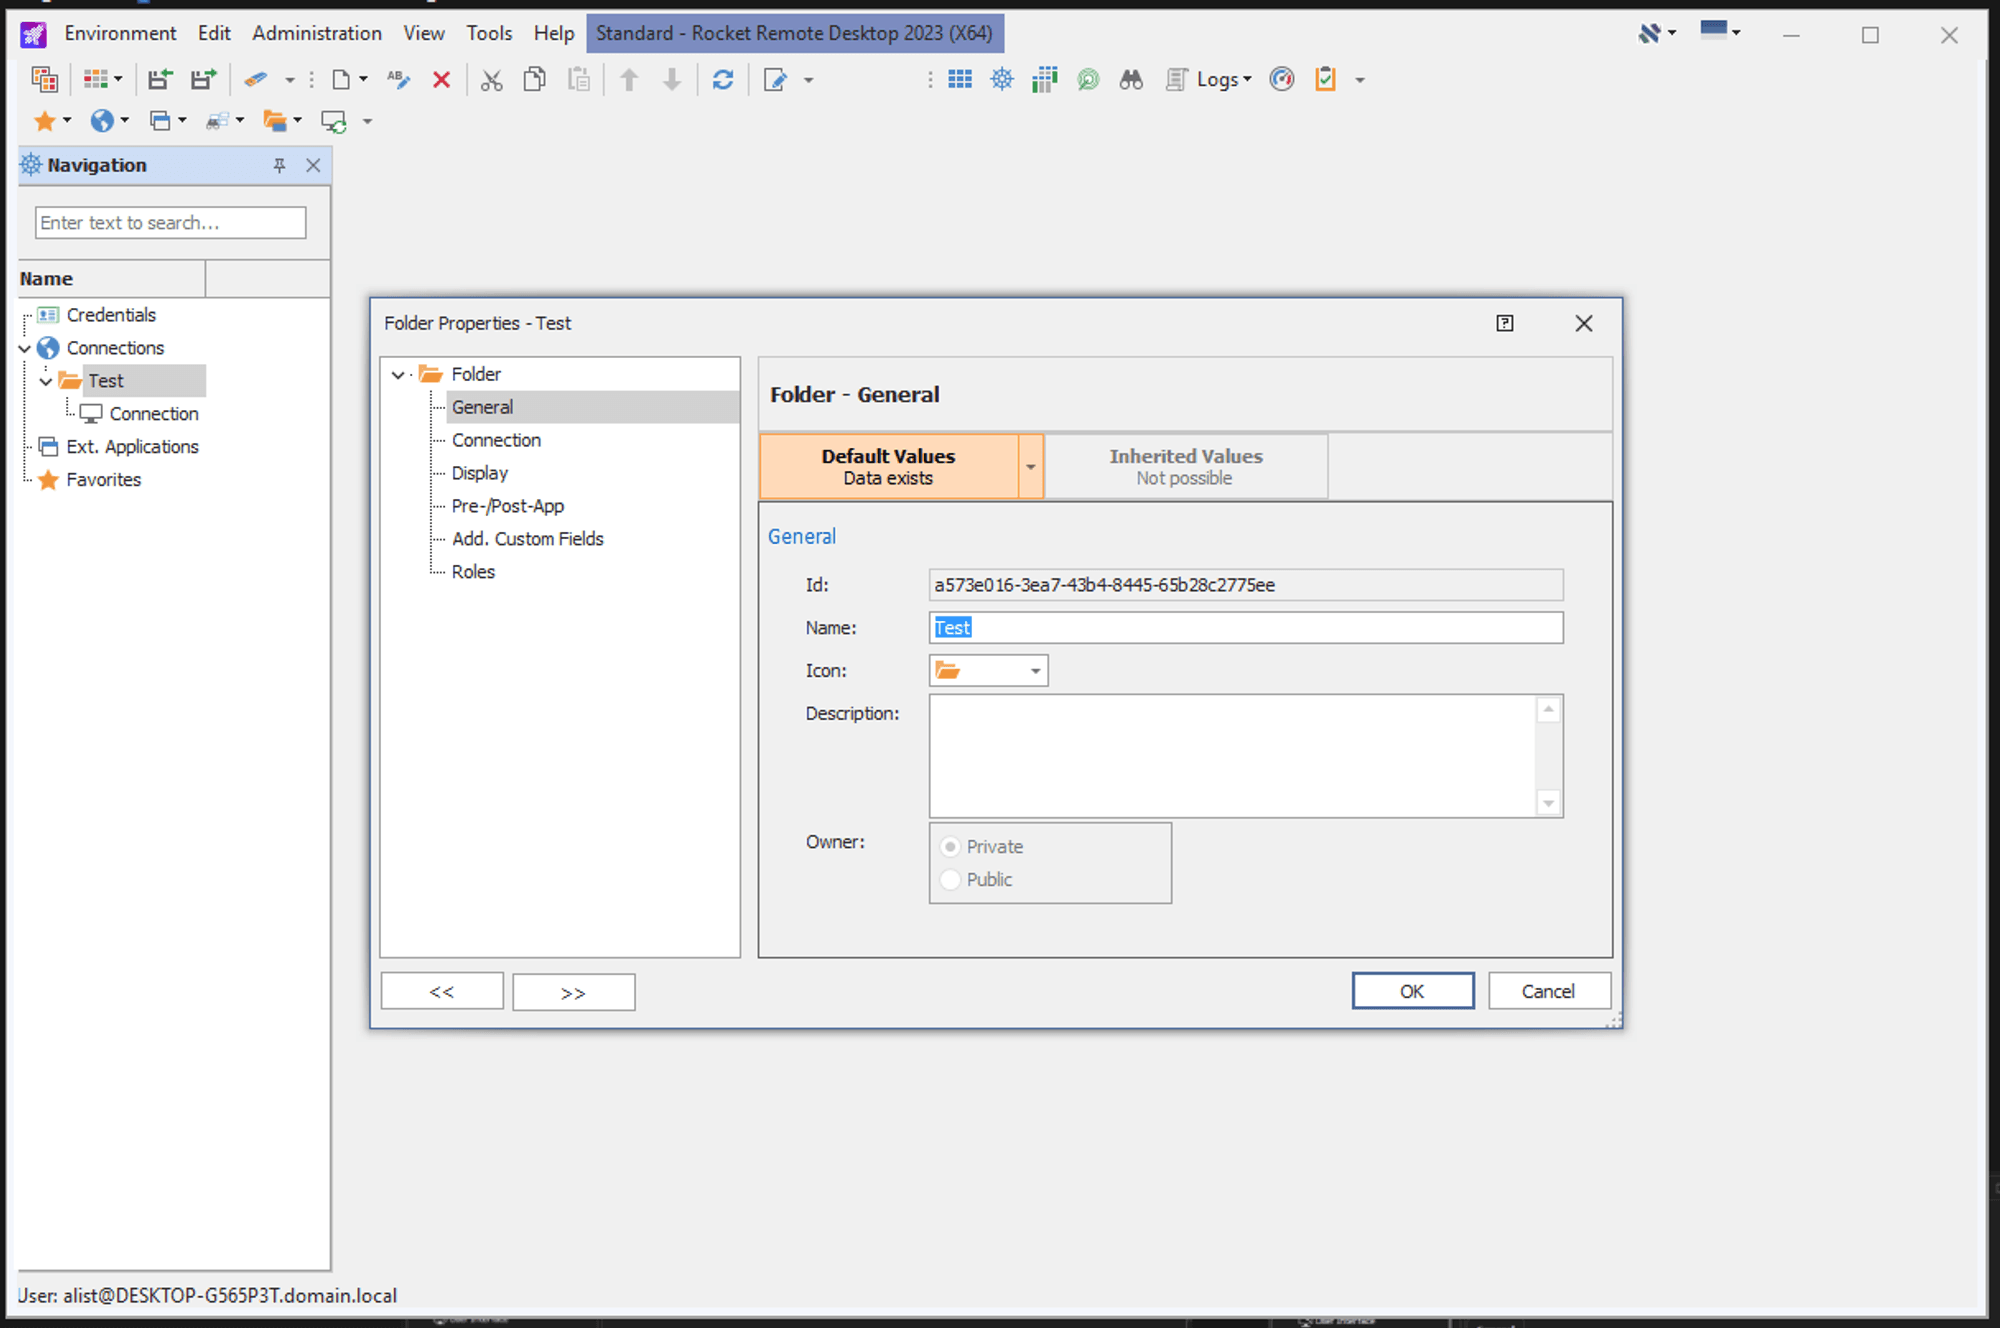Open the Default Values dropdown arrow
This screenshot has height=1328, width=2000.
1031,467
